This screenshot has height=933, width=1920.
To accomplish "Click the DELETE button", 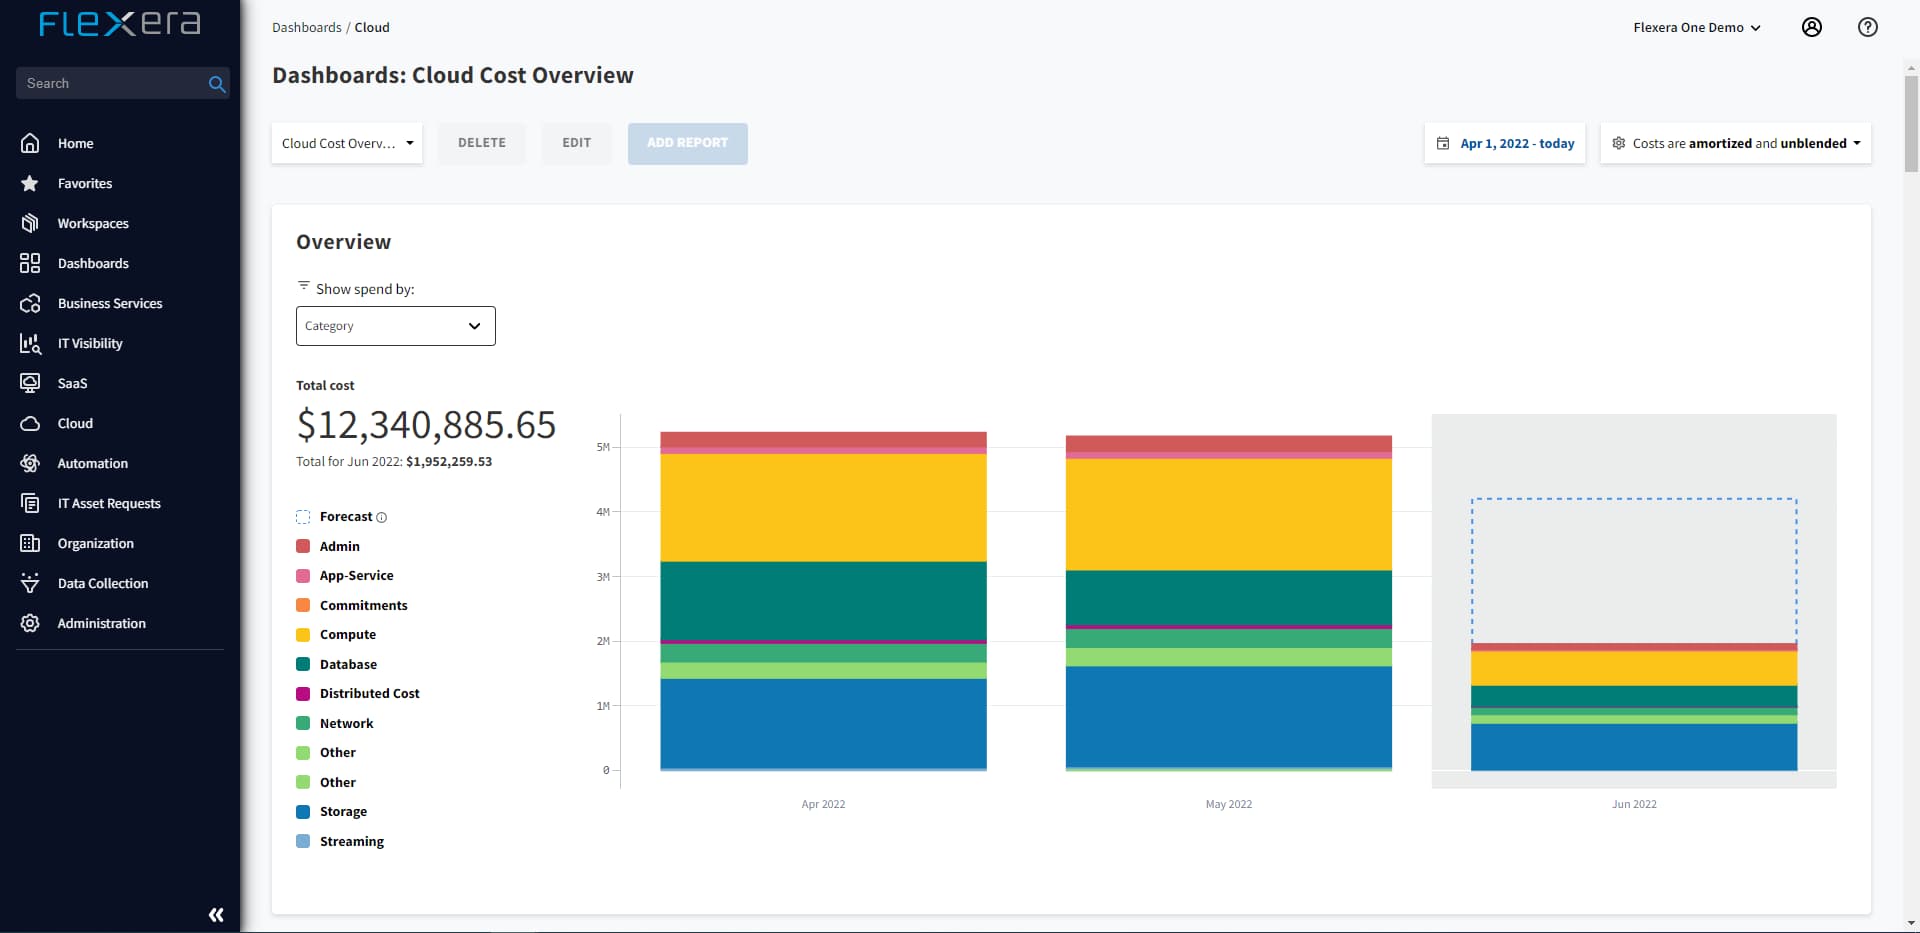I will click(x=482, y=143).
